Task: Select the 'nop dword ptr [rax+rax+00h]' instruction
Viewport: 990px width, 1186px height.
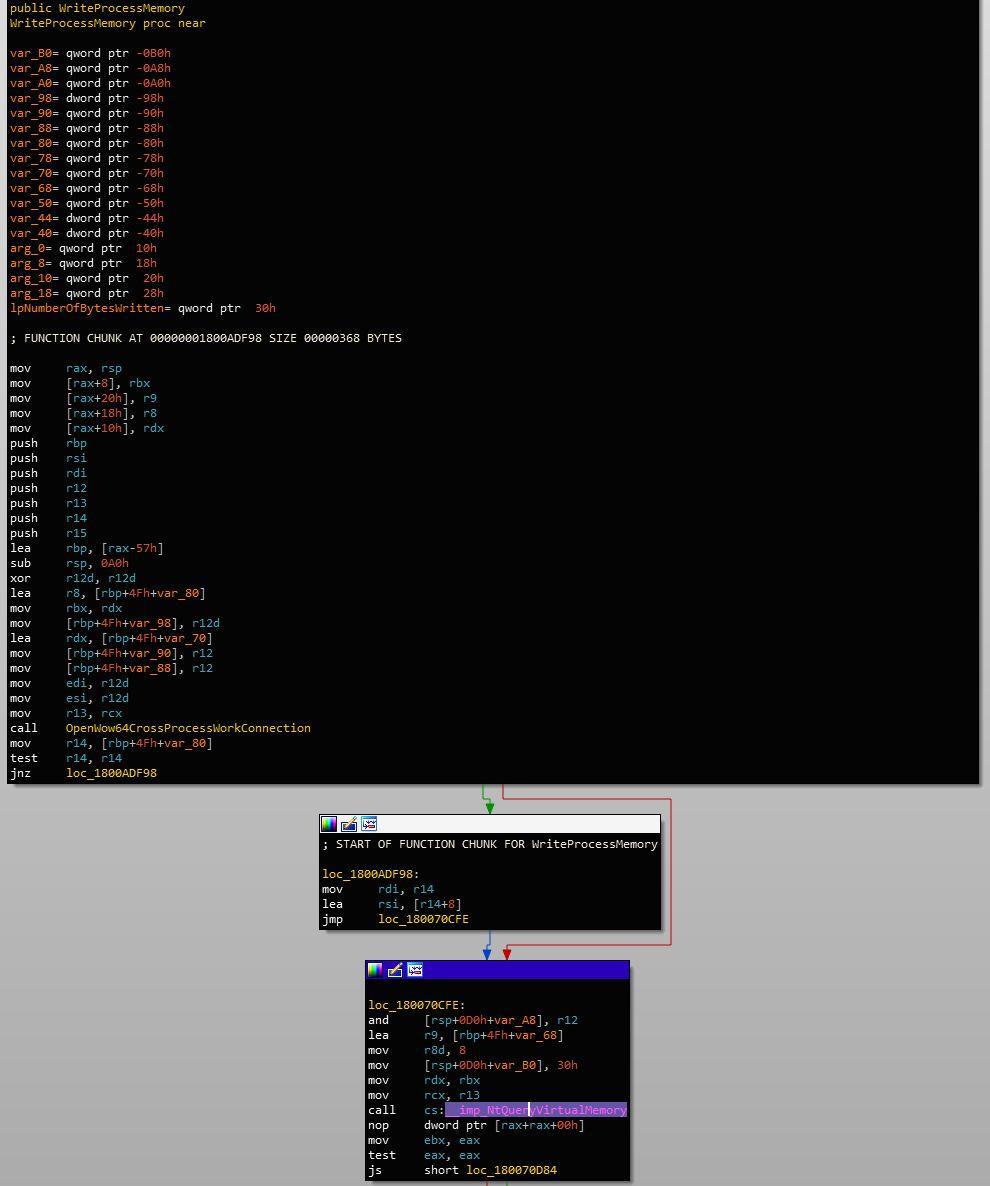Action: pyautogui.click(x=476, y=1125)
